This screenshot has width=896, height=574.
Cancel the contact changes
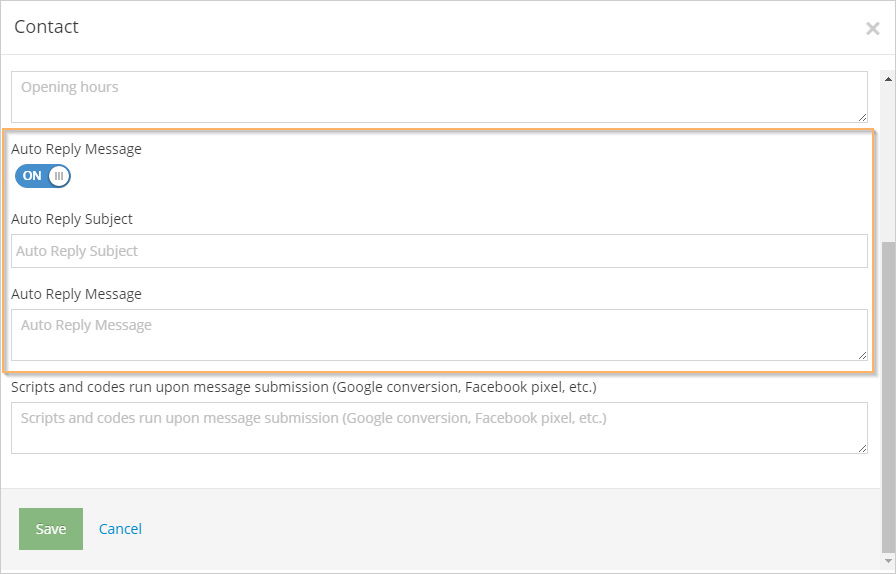[x=120, y=529]
